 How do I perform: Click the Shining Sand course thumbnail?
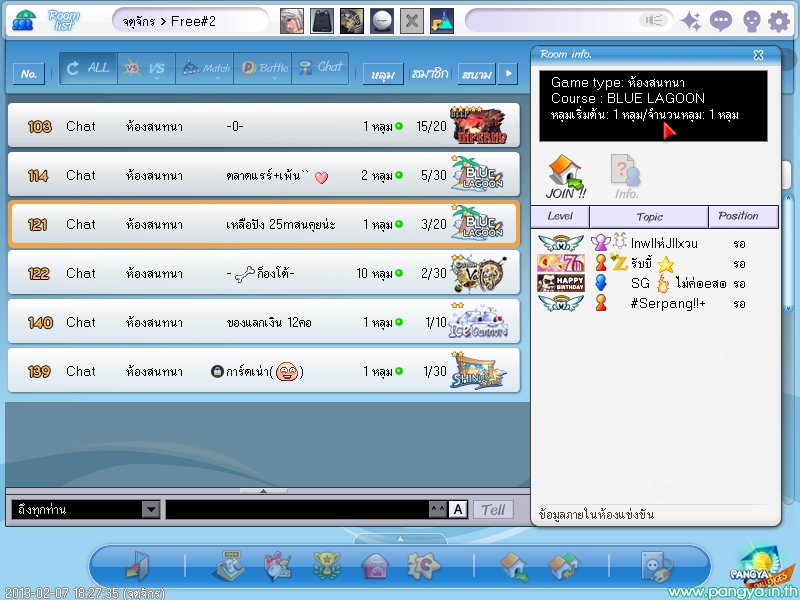[478, 370]
